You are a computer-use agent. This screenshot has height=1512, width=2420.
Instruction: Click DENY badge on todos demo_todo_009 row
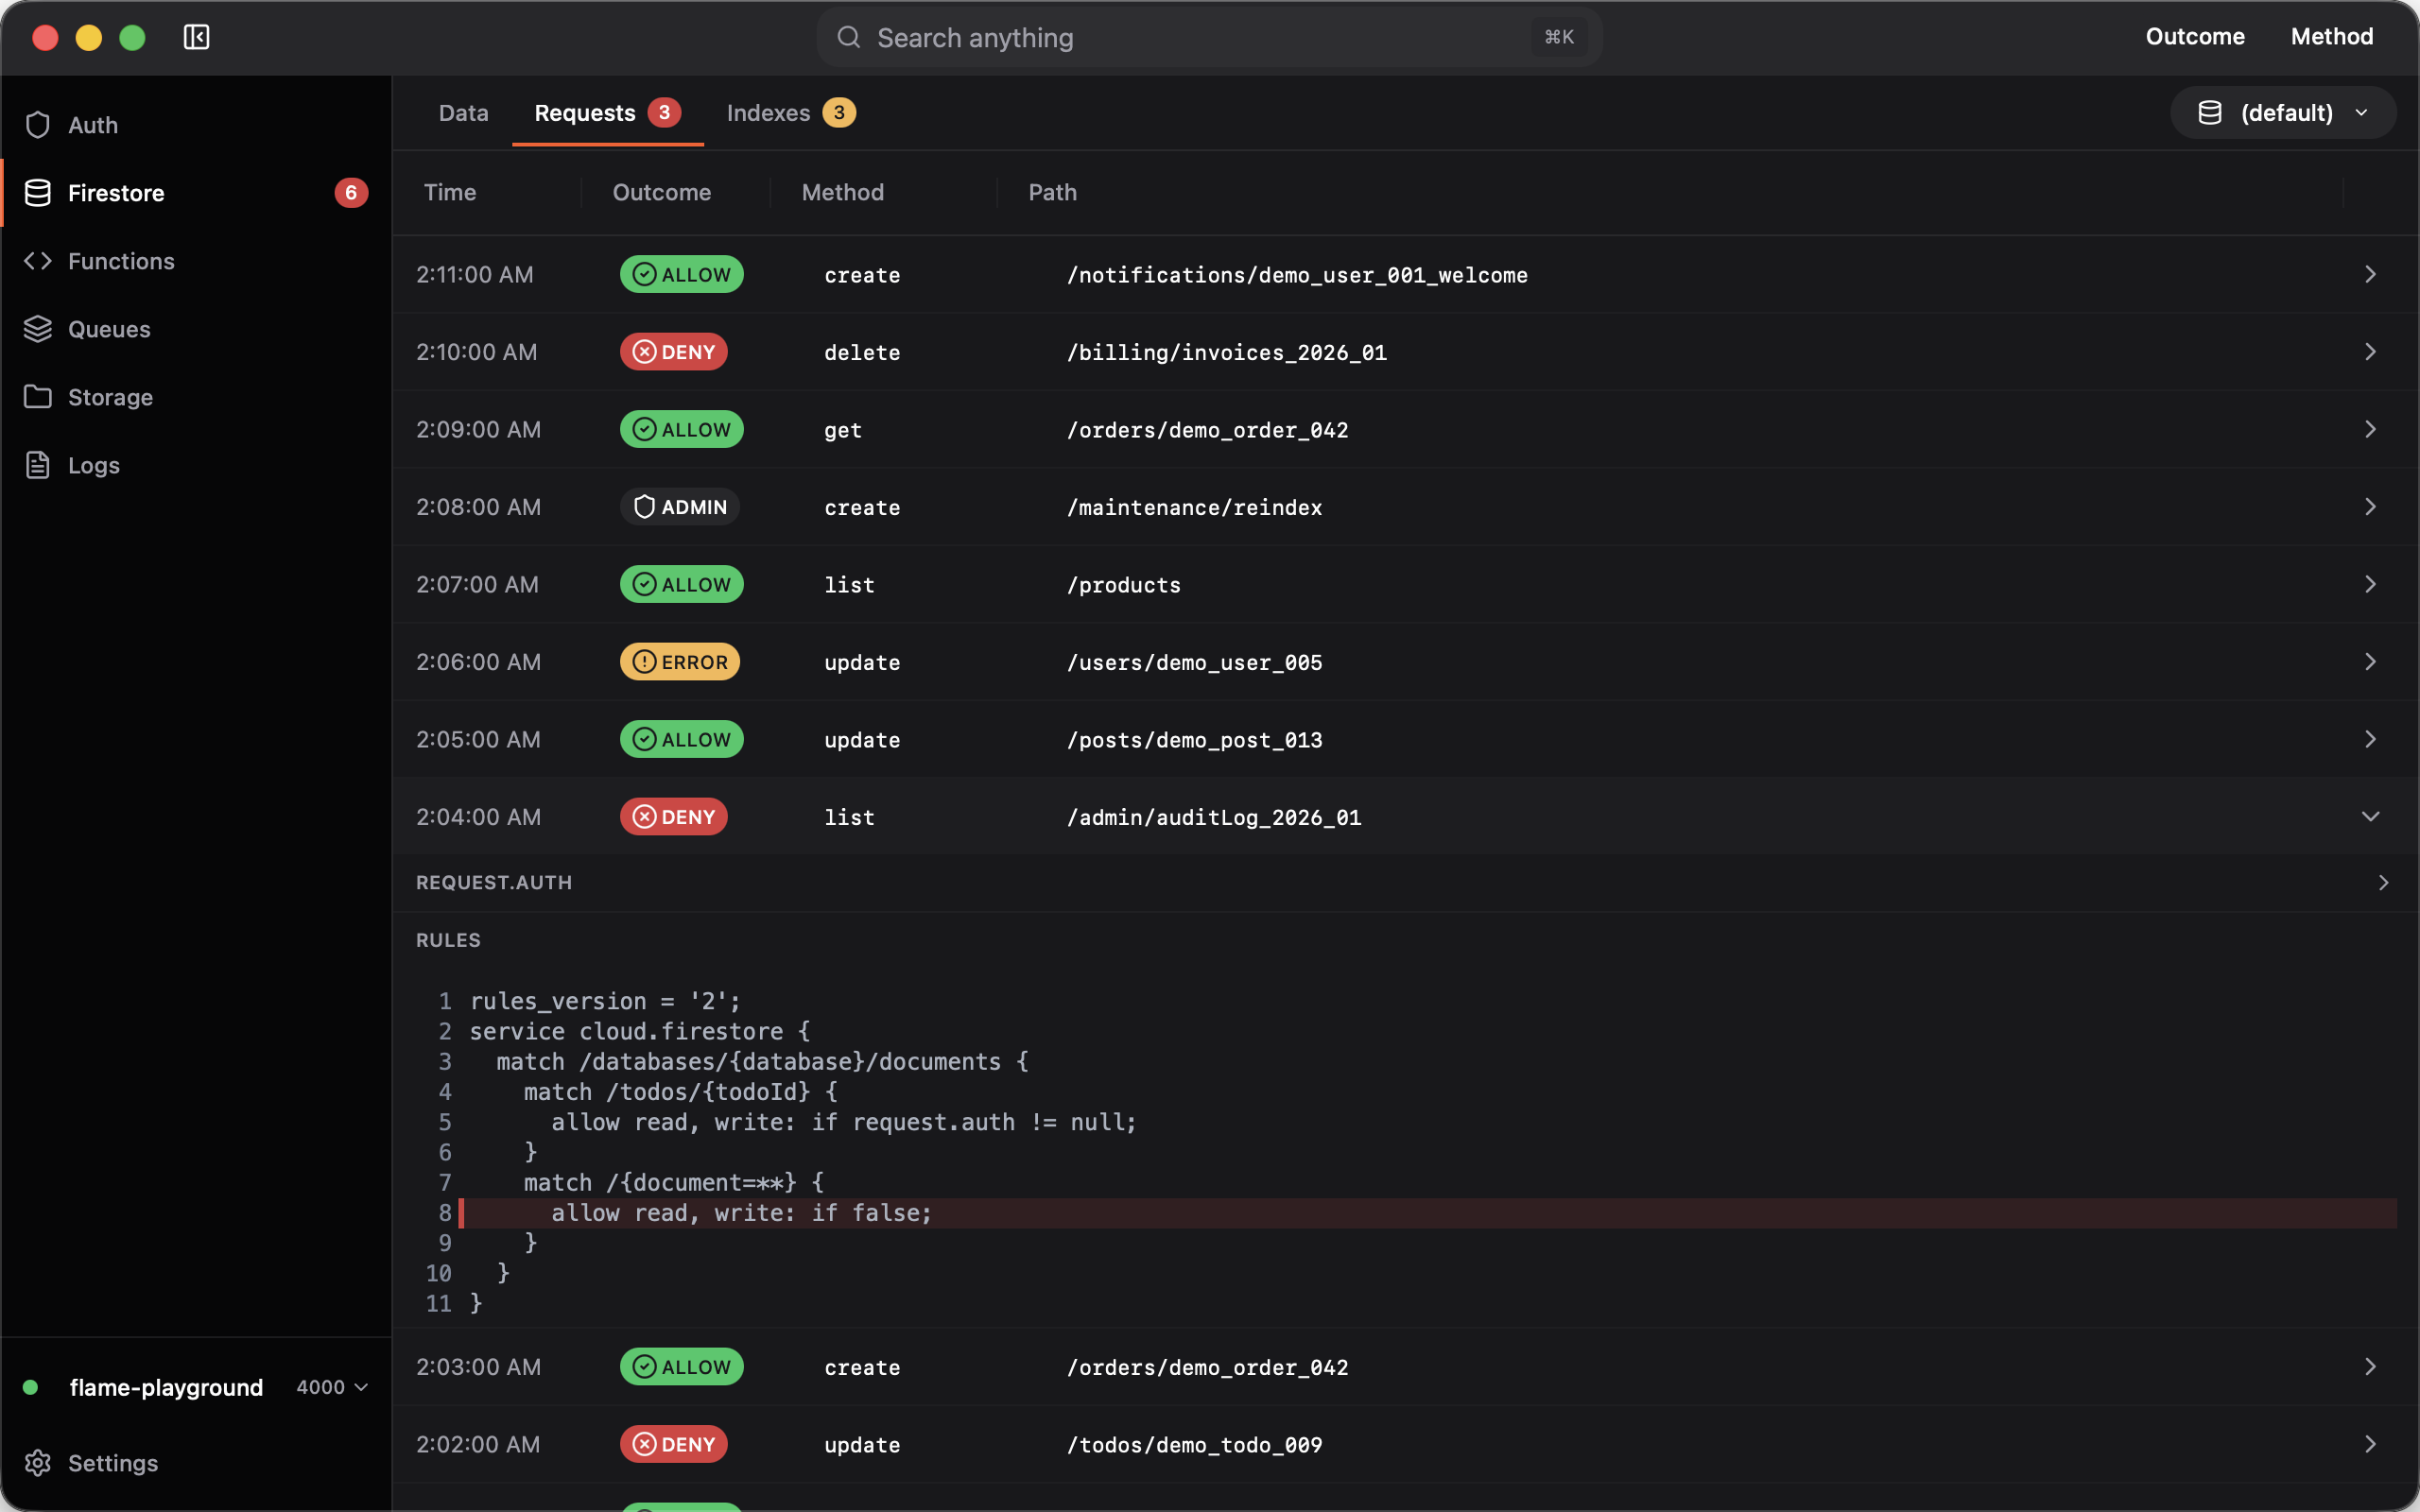click(x=673, y=1444)
